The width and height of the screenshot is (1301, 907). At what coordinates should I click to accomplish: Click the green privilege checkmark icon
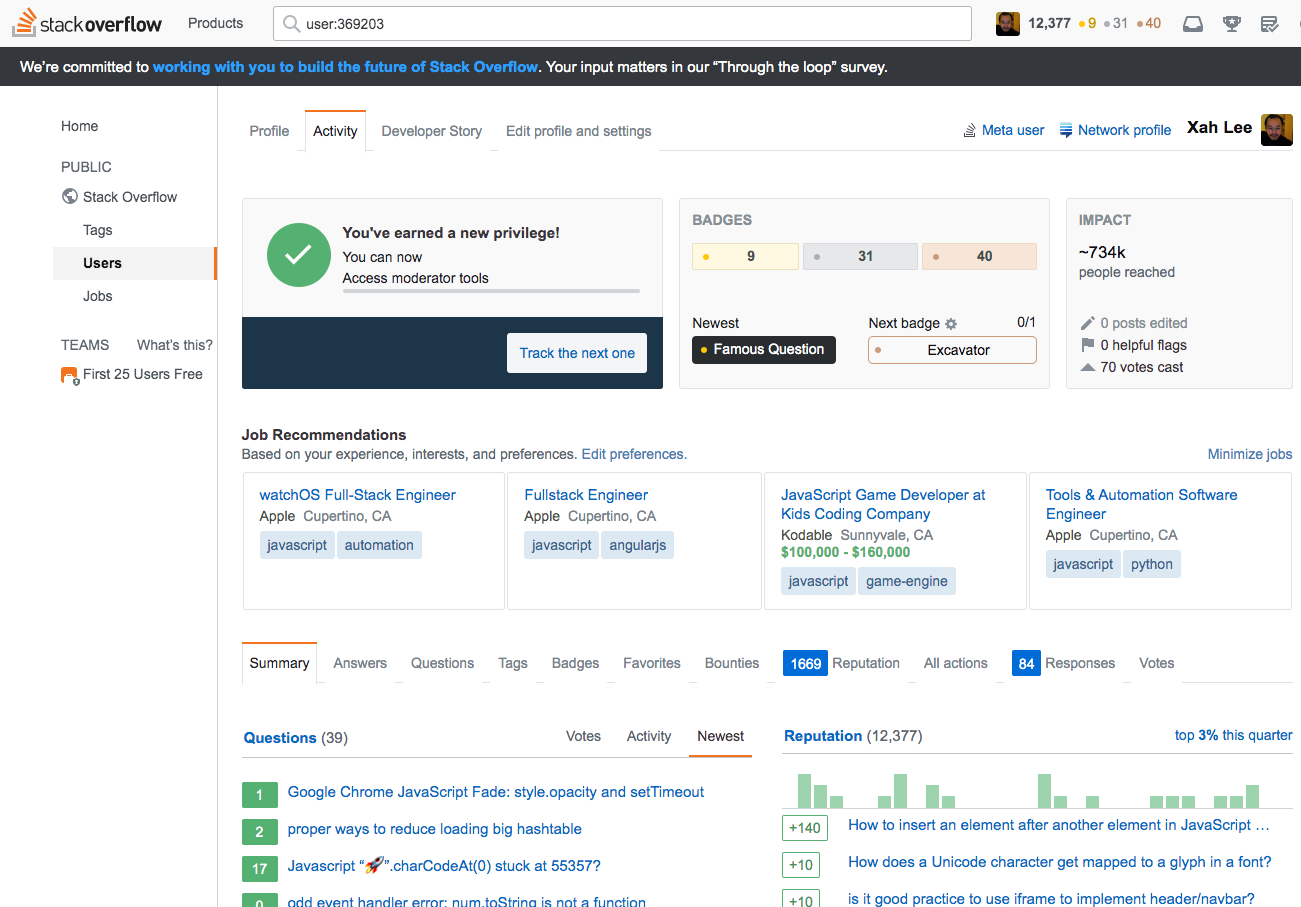[x=298, y=255]
